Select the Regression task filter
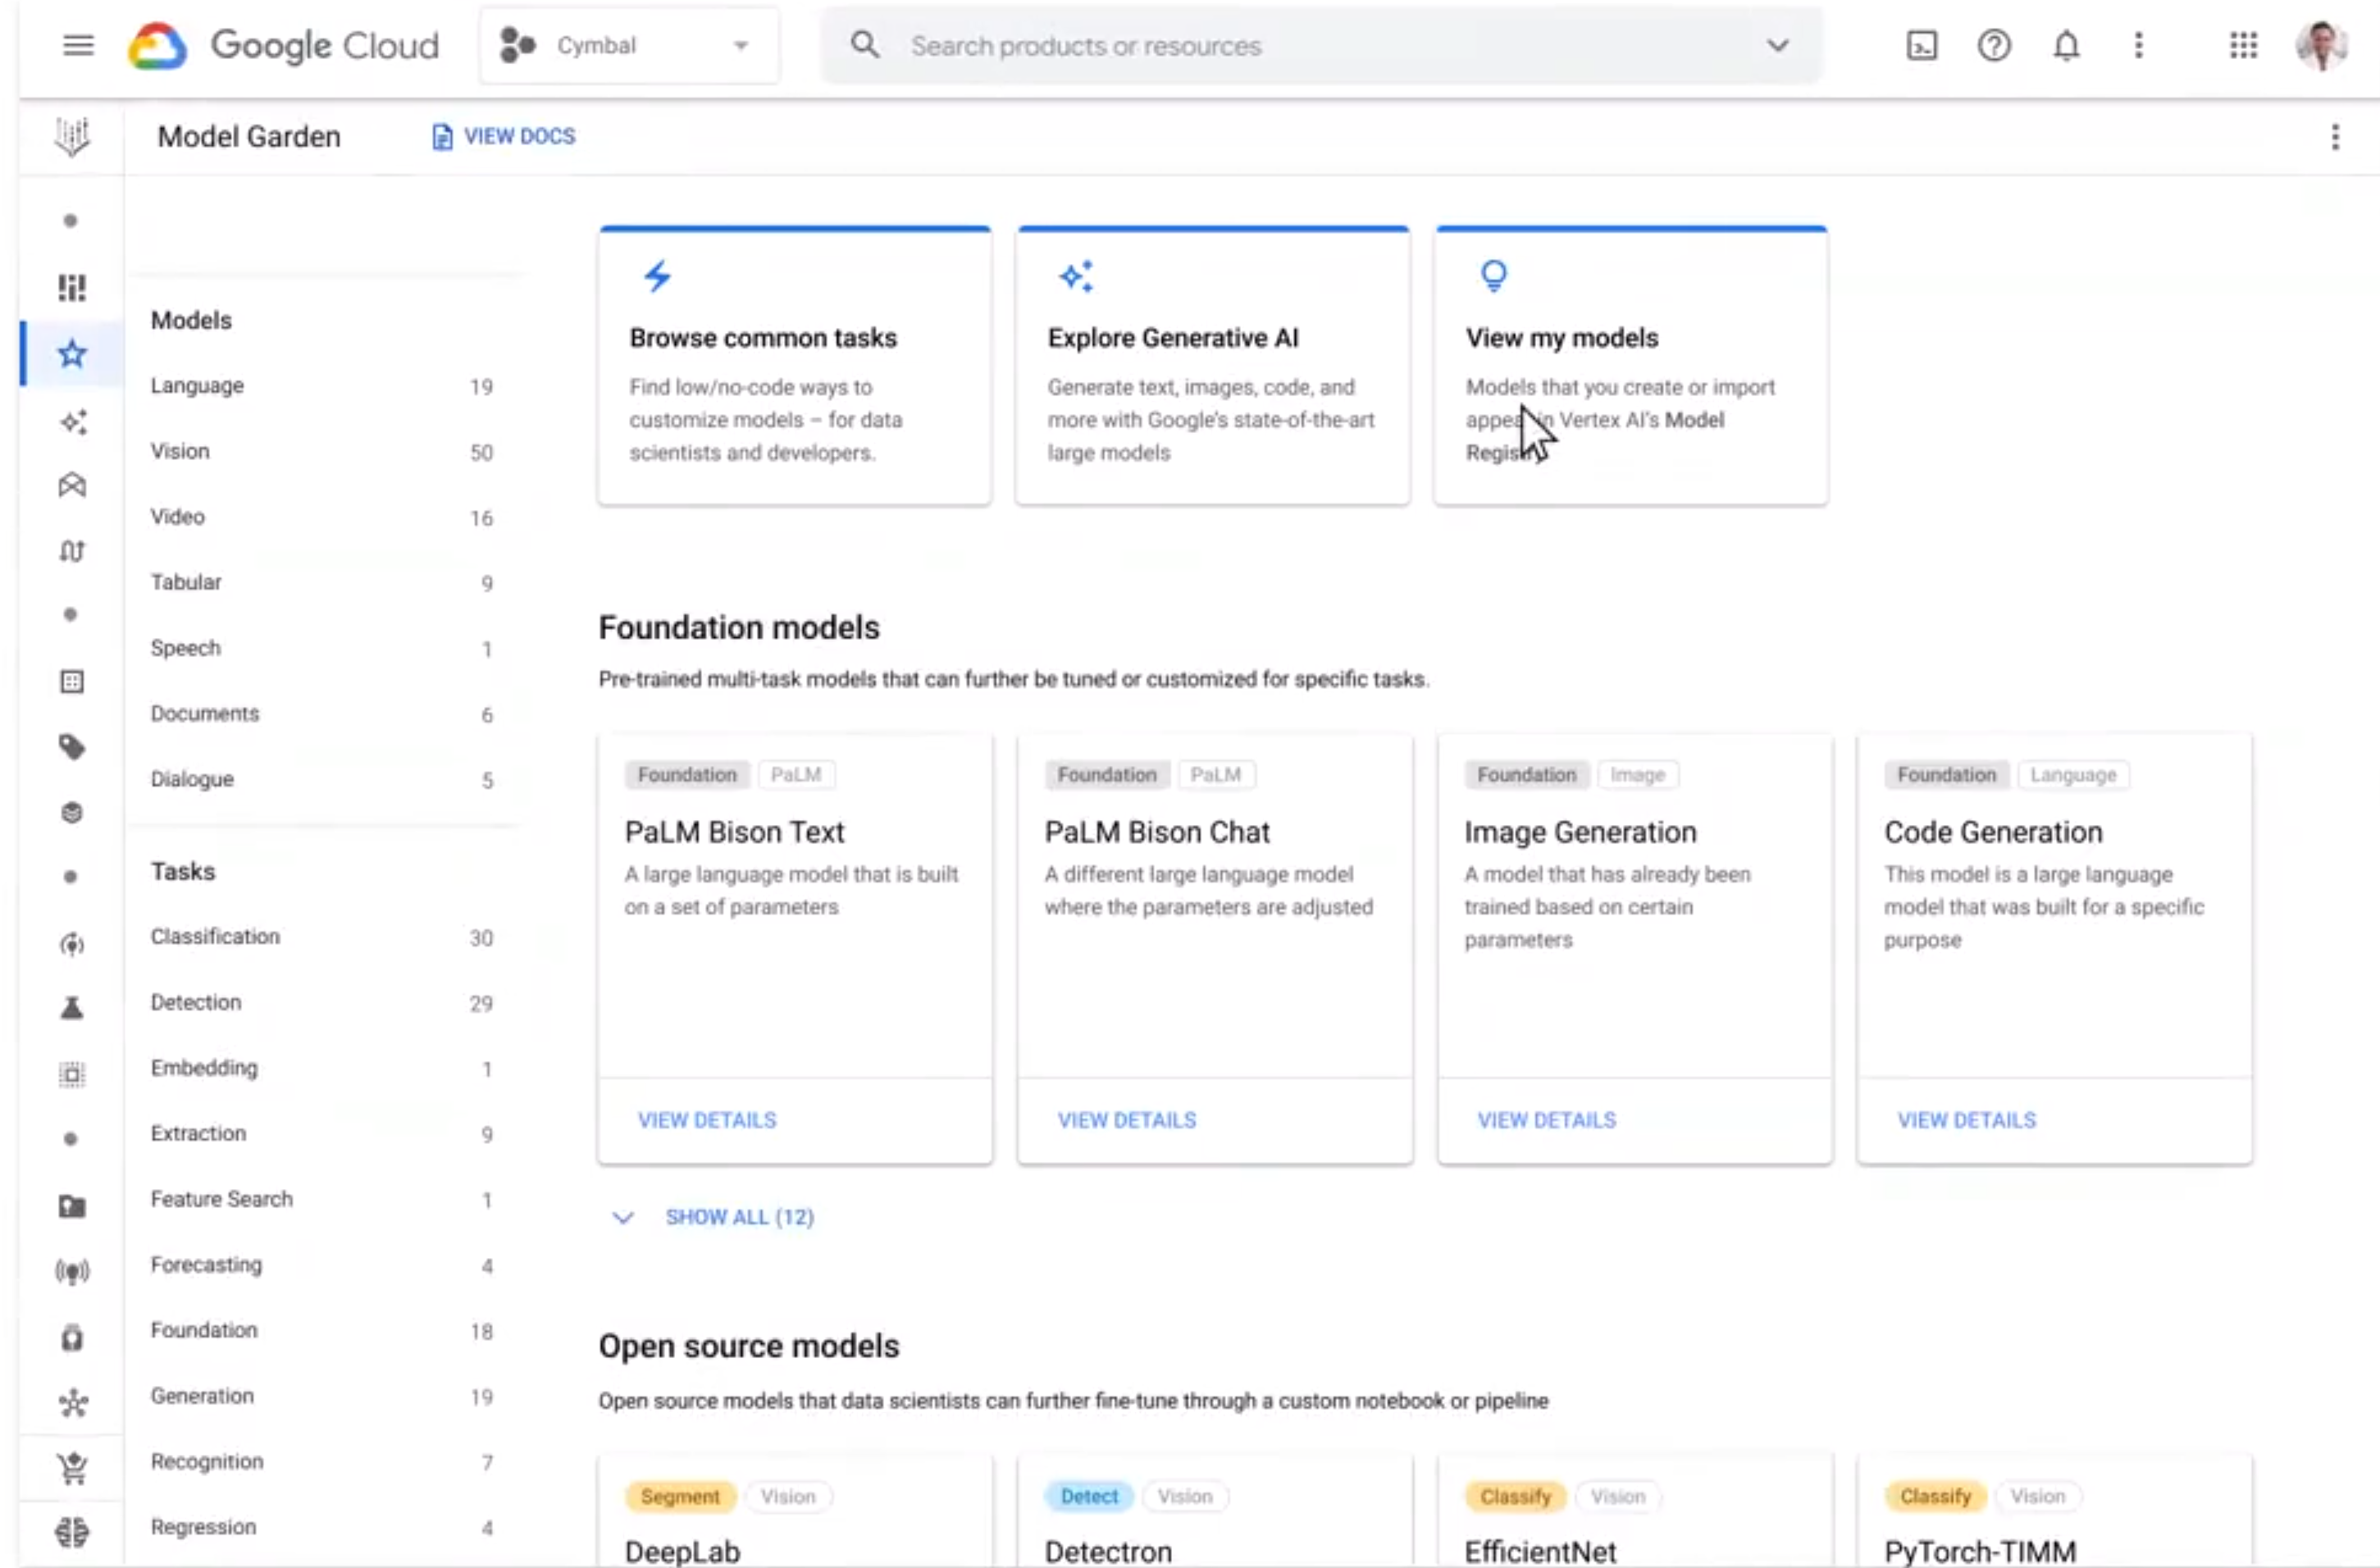This screenshot has height=1568, width=2380. click(322, 1527)
